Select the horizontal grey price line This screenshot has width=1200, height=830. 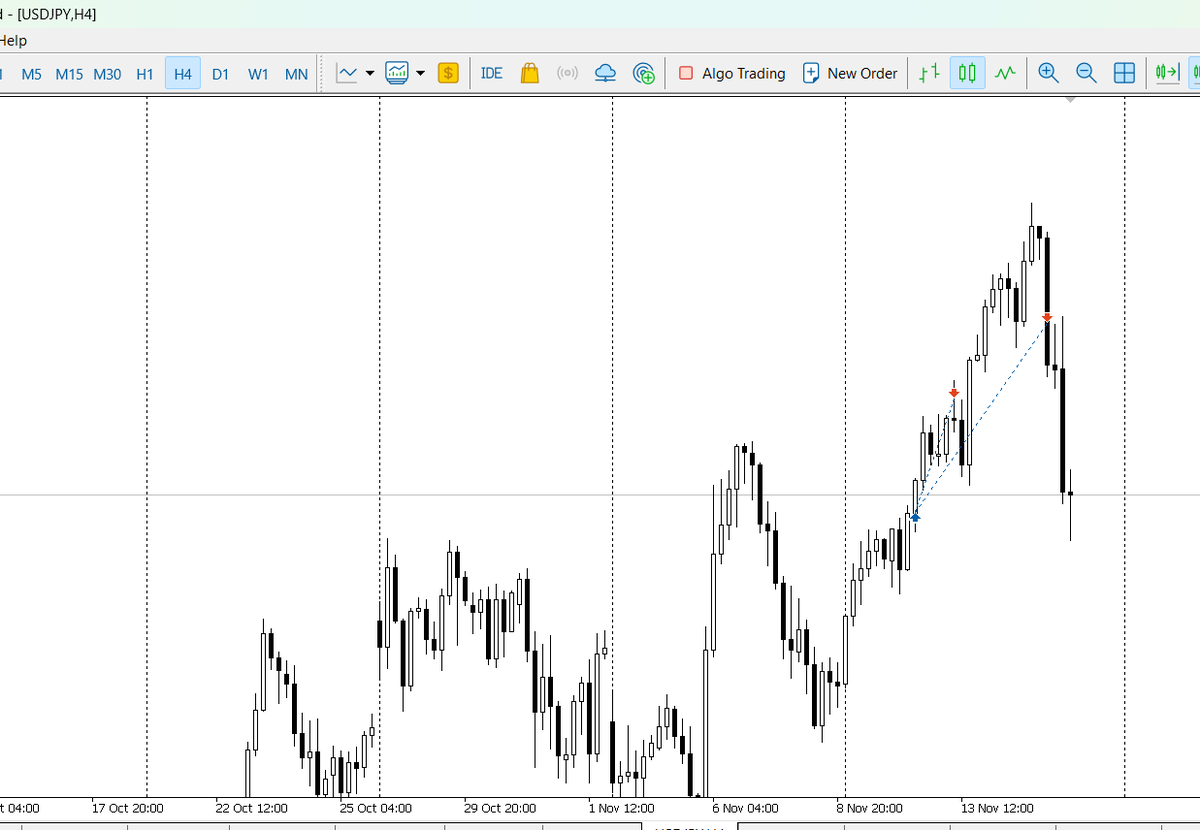coord(600,495)
